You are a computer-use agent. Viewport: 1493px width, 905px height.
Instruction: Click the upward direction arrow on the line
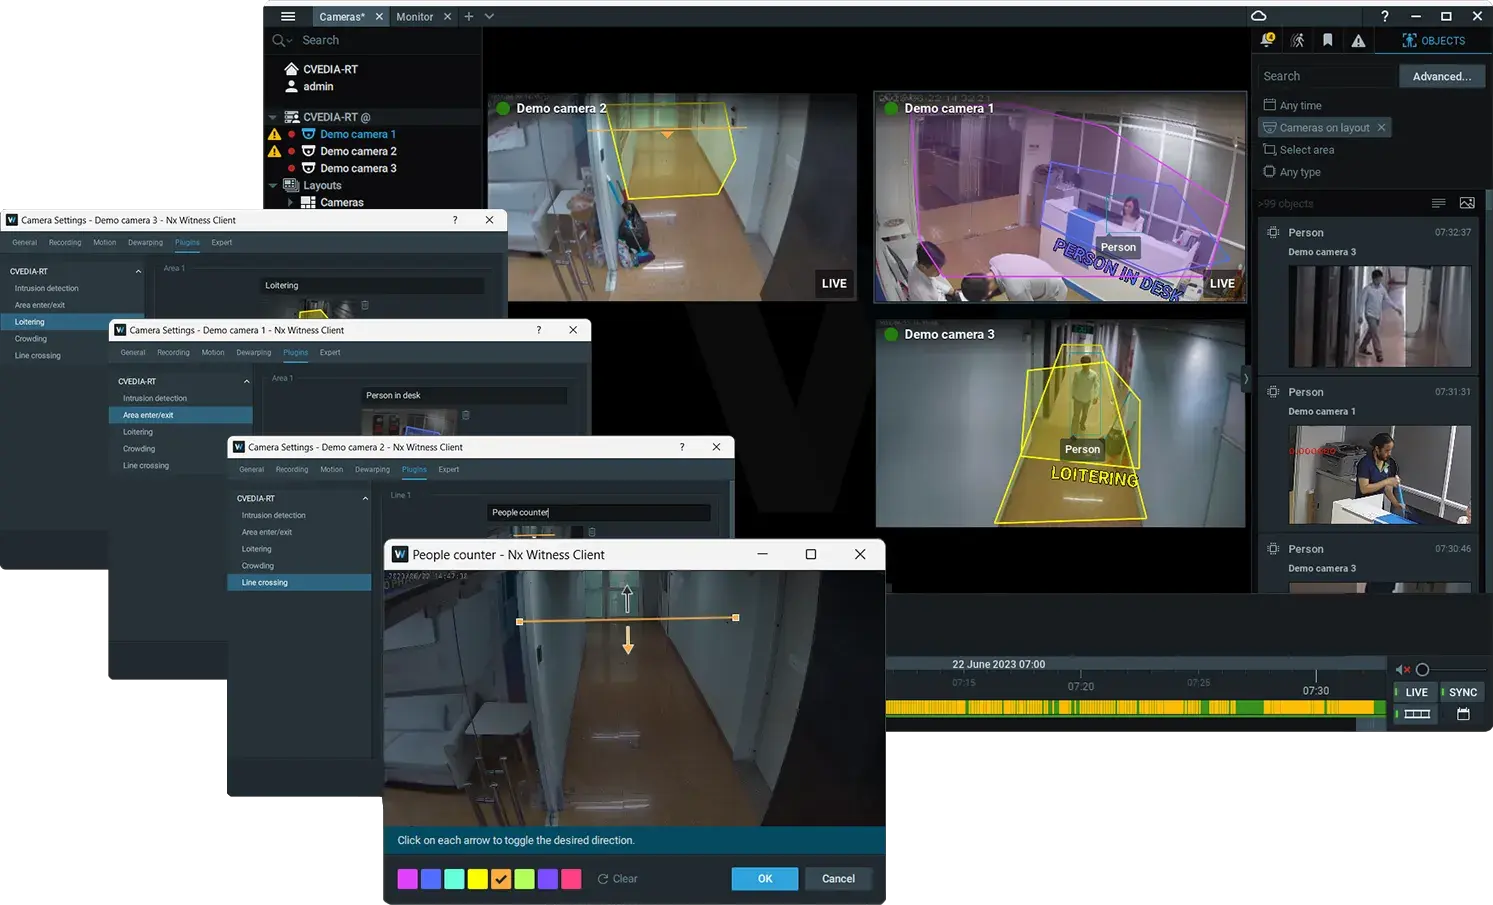(x=627, y=599)
